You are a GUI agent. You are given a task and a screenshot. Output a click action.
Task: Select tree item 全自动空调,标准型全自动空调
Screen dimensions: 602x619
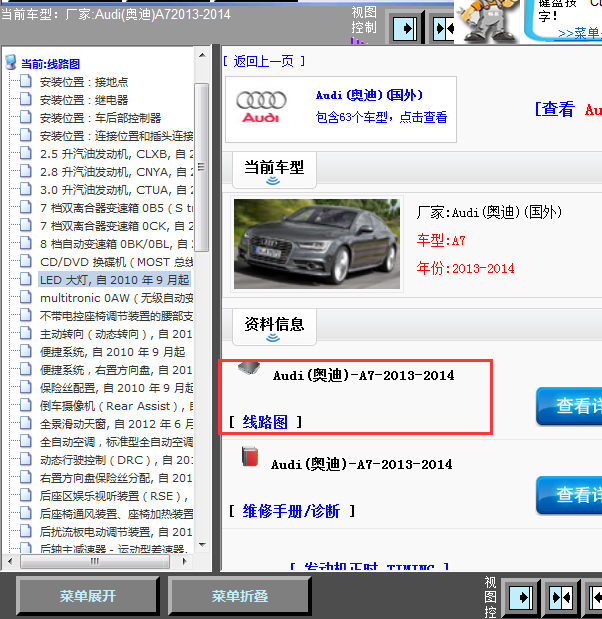click(x=116, y=442)
